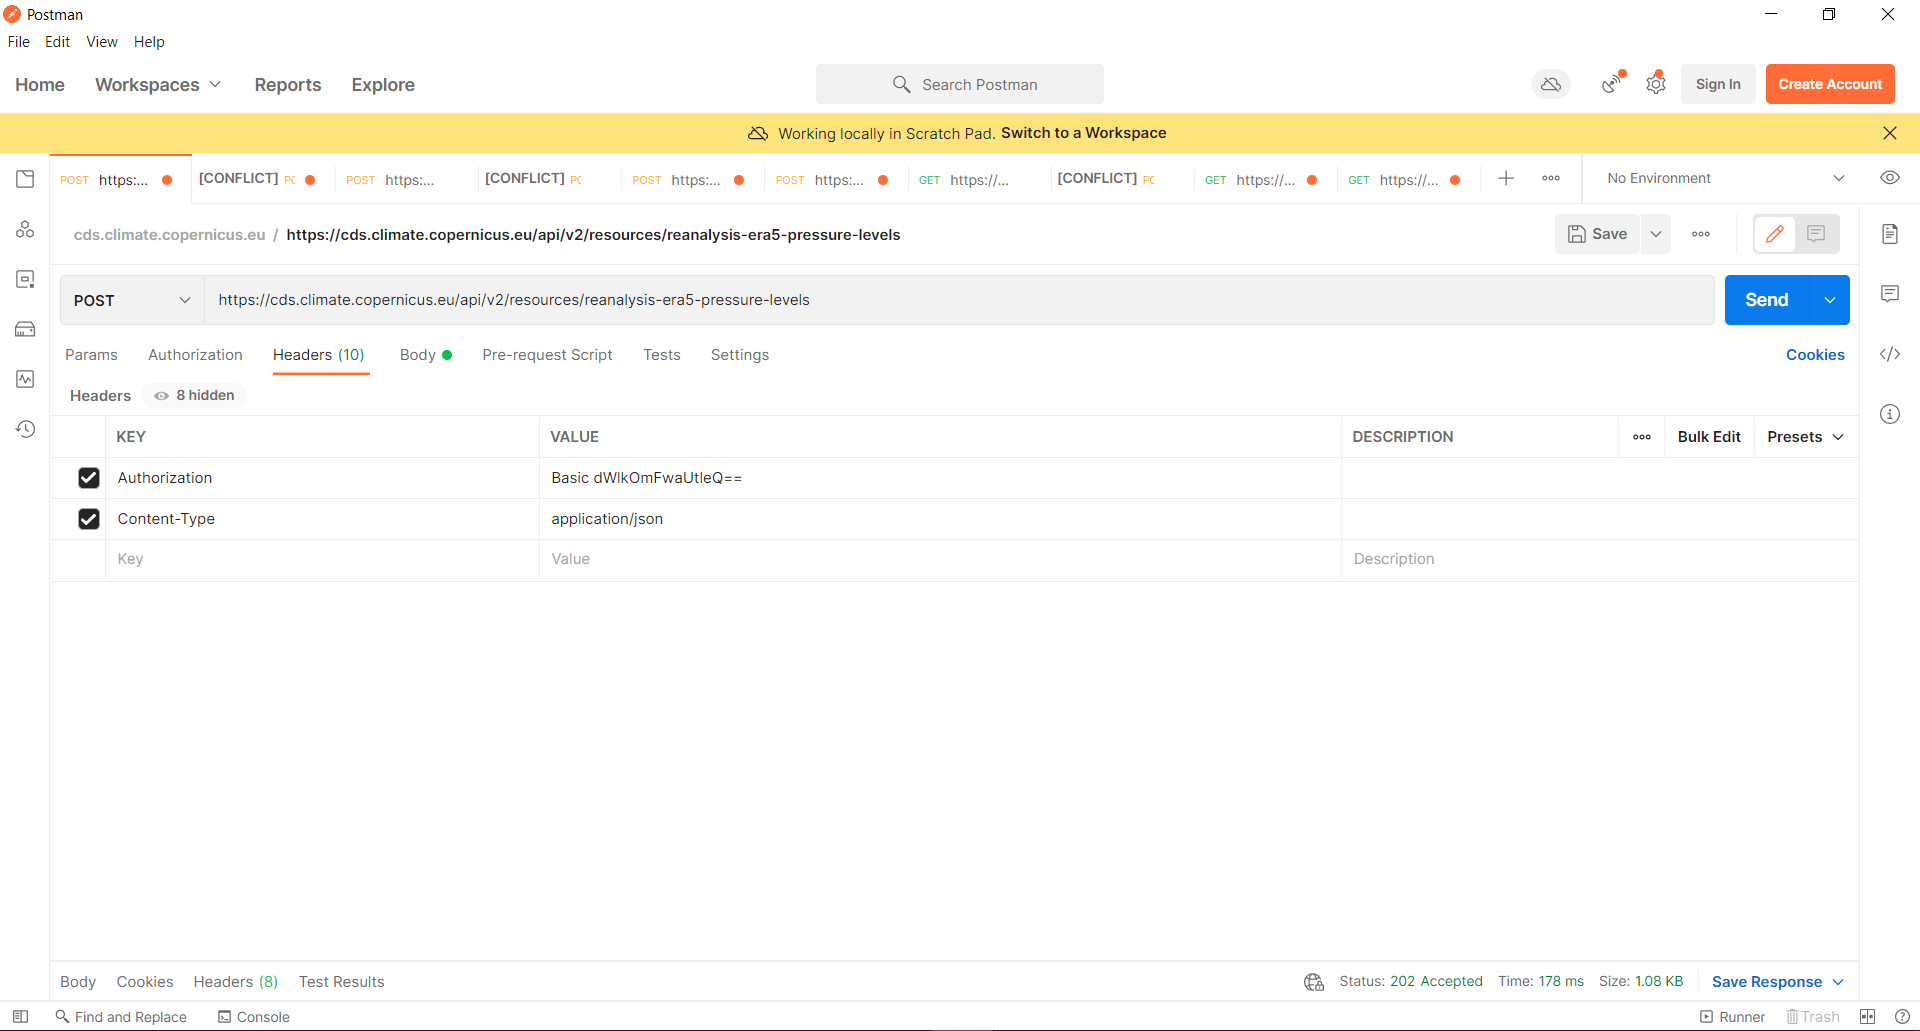Focus the Search Postman field
The image size is (1920, 1031).
click(960, 85)
